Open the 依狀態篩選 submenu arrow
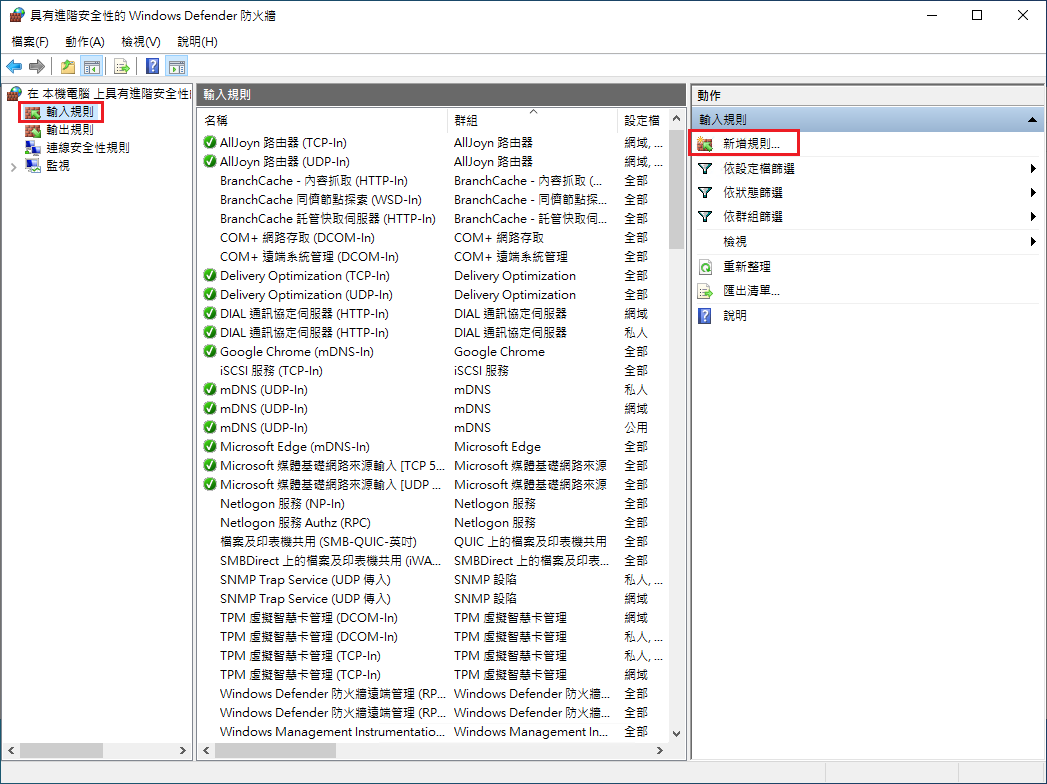This screenshot has width=1047, height=784. tap(1033, 193)
